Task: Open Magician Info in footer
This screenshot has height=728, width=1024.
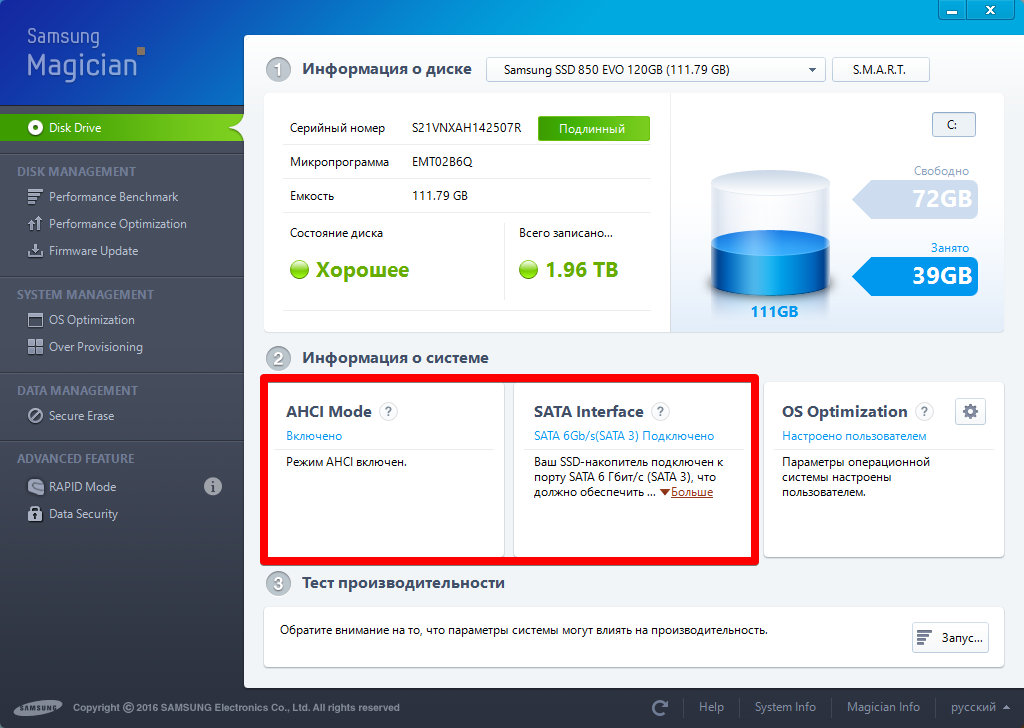Action: (883, 707)
